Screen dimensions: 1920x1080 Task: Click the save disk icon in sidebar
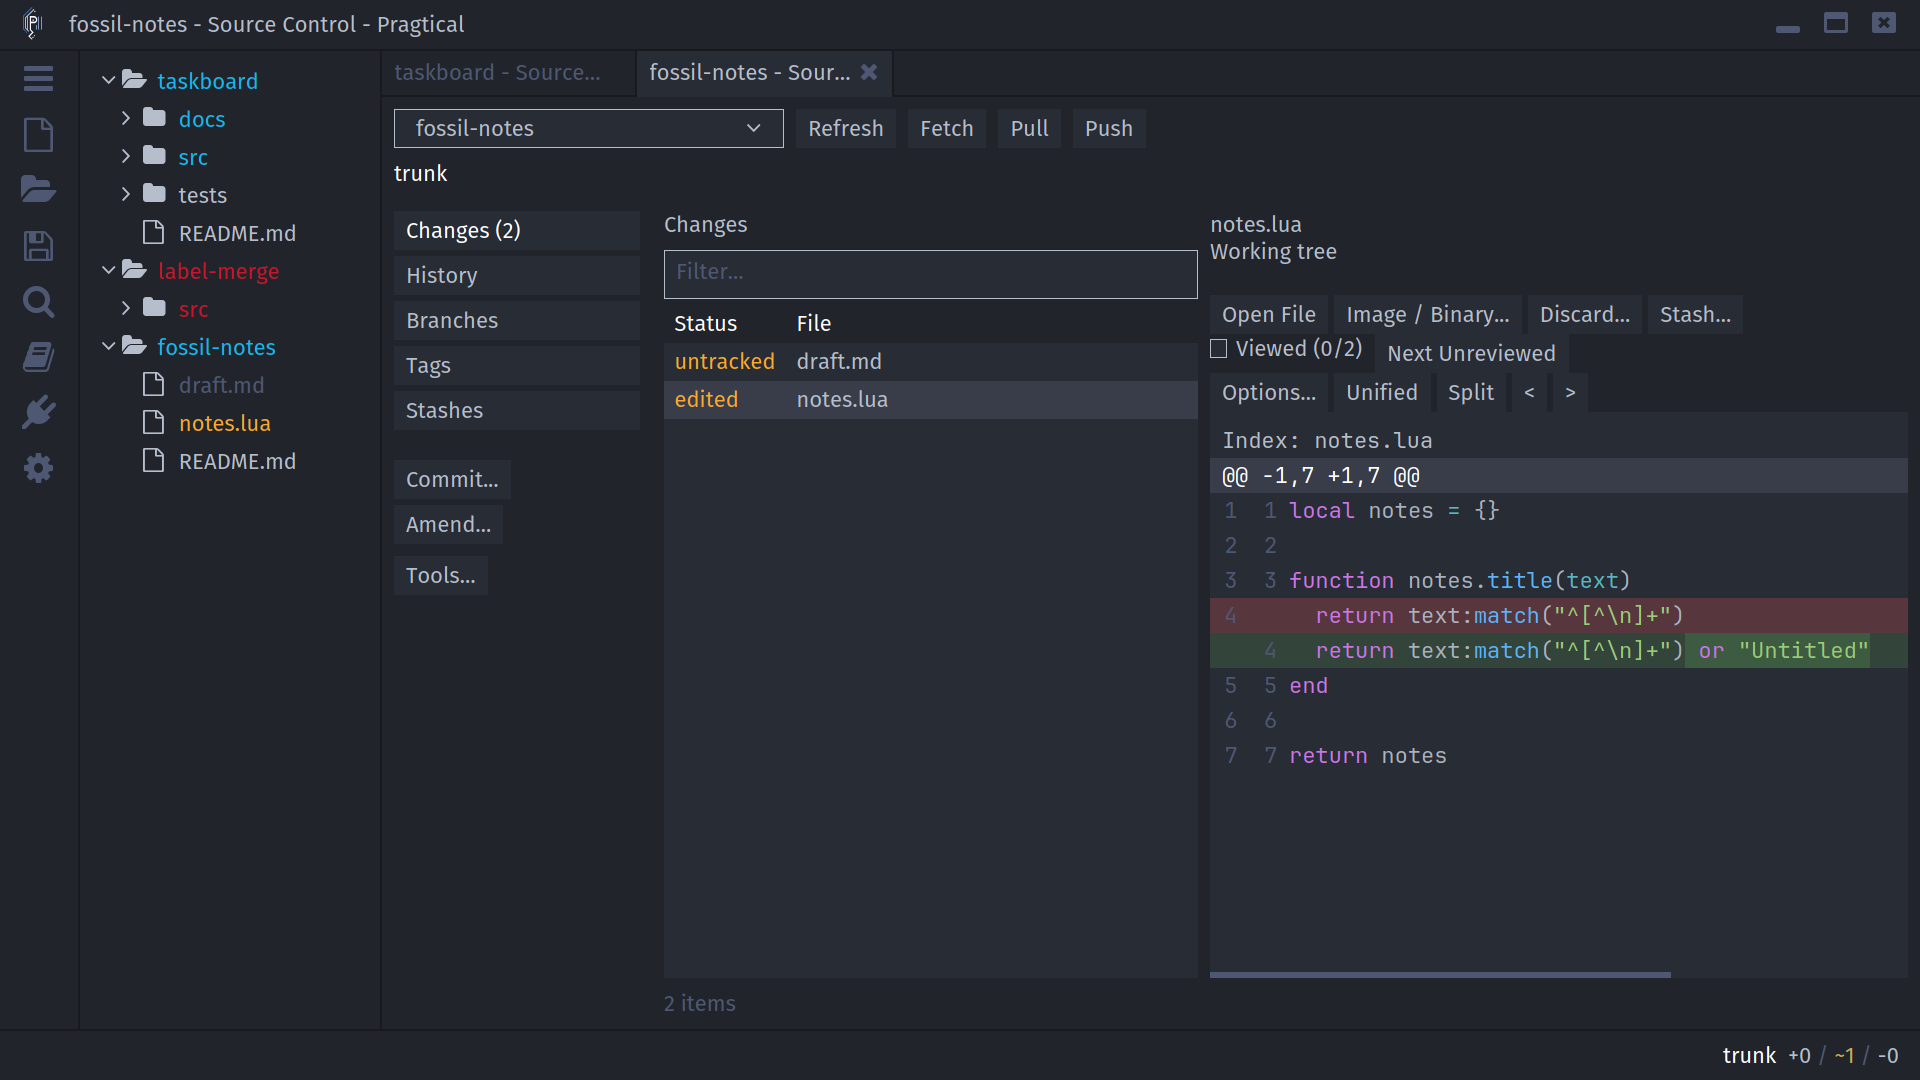38,246
